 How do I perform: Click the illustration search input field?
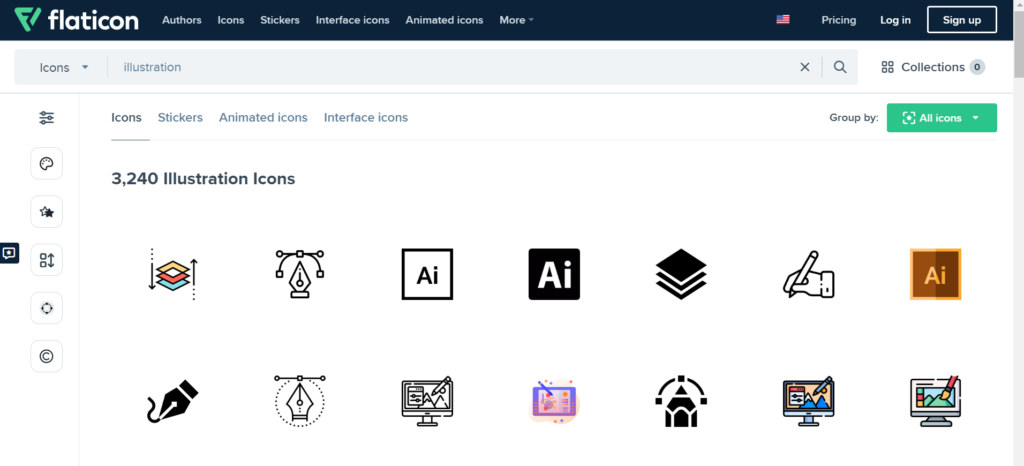[x=451, y=67]
